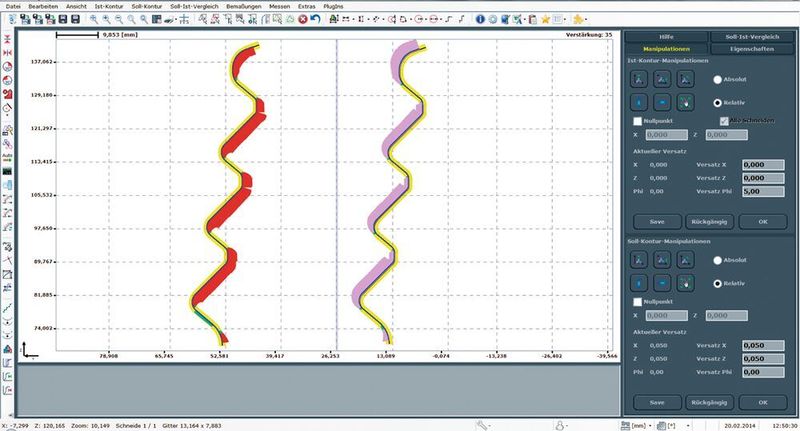Click the gear settings icon next to info

coord(493,19)
